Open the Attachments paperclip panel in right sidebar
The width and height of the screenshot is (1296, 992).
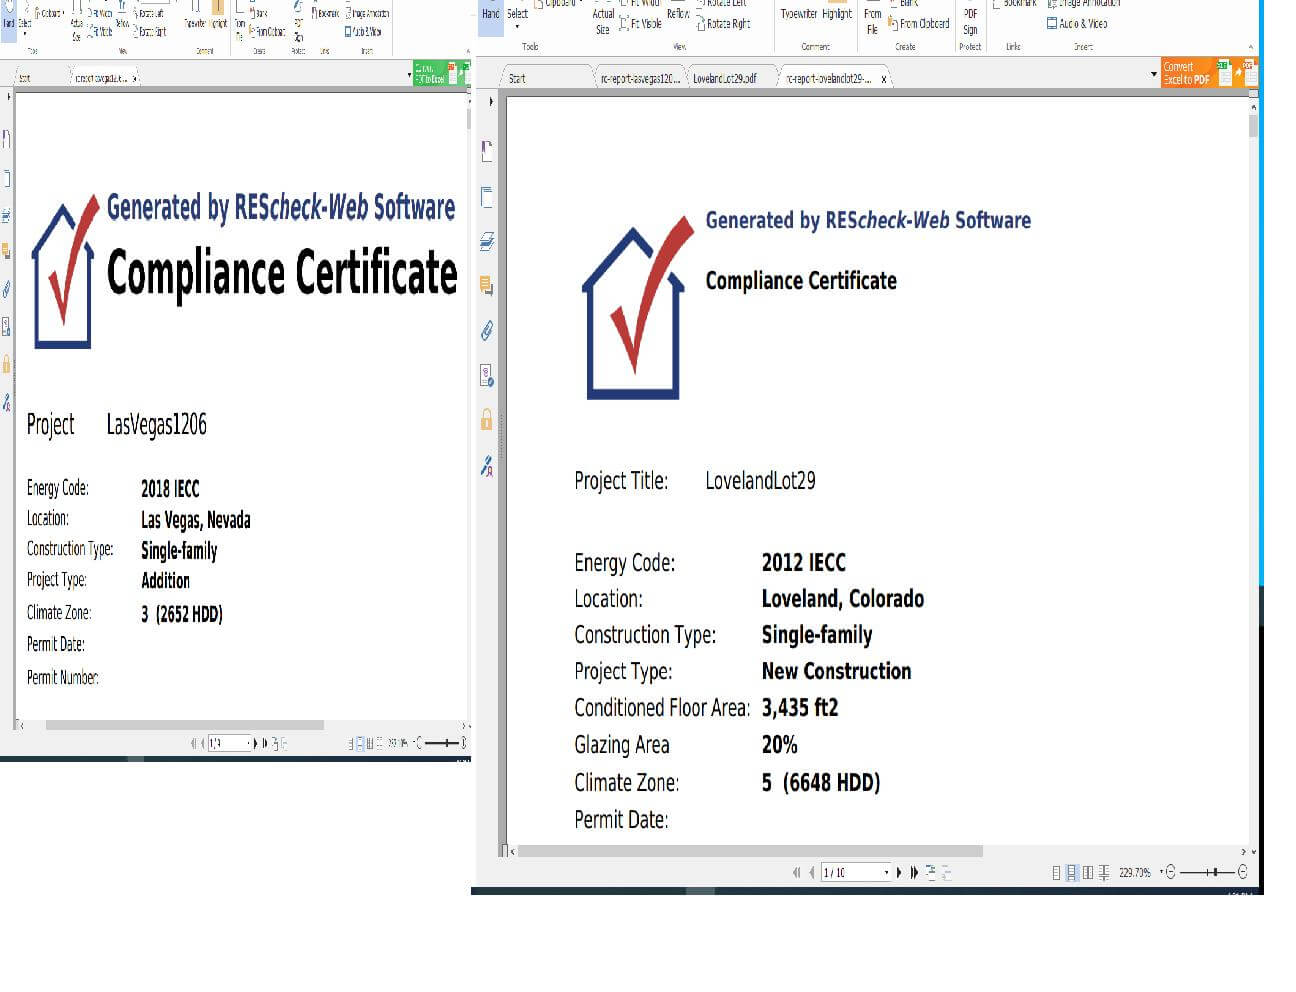coord(487,330)
